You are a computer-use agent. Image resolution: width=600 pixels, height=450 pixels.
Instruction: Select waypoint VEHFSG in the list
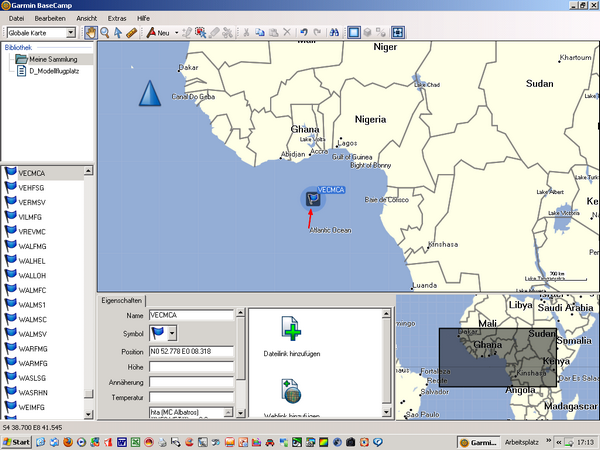coord(43,188)
